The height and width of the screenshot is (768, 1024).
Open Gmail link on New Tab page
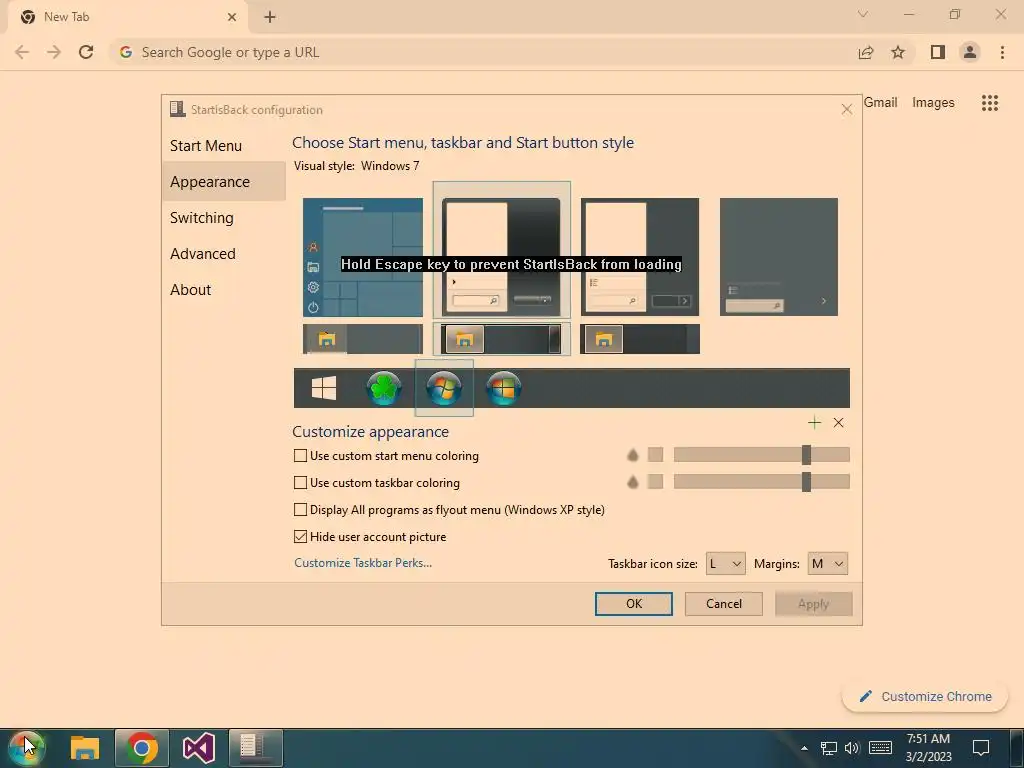click(880, 103)
